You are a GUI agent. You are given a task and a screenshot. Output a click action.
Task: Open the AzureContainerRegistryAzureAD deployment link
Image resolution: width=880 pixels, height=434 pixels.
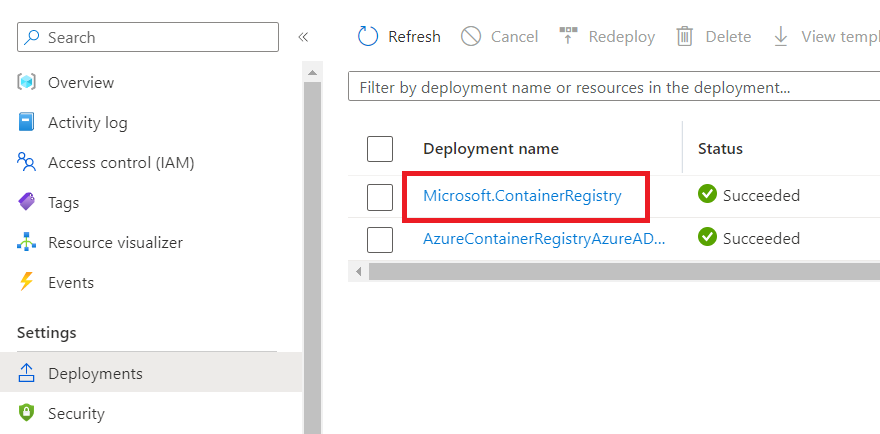(543, 238)
